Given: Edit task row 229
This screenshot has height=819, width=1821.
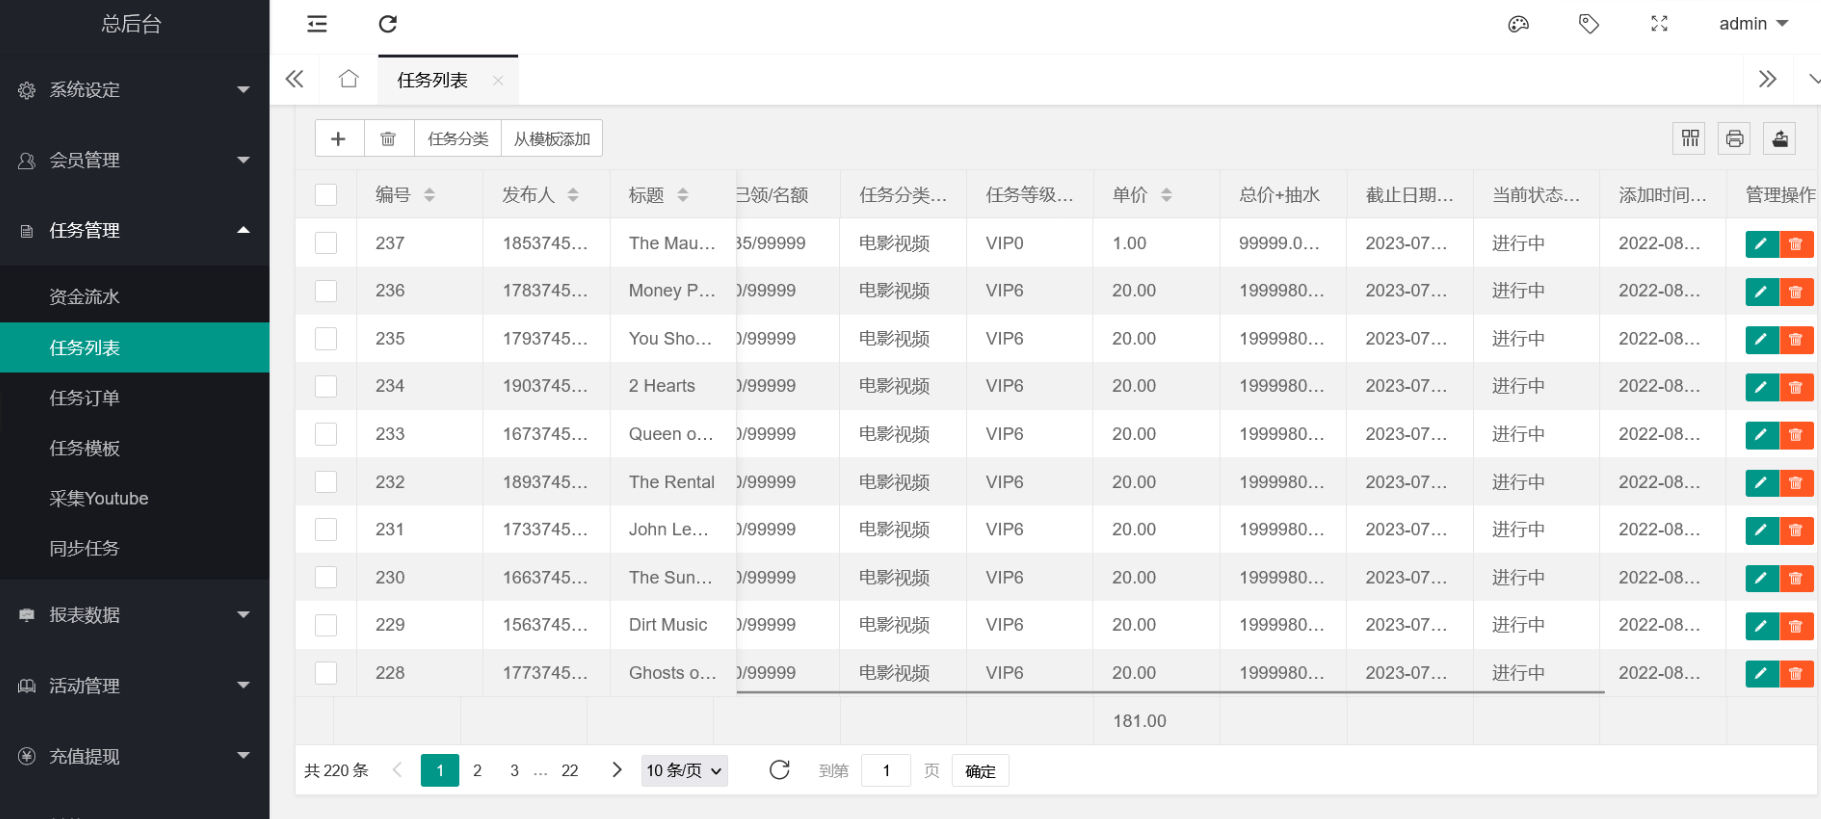Looking at the screenshot, I should [x=1761, y=626].
